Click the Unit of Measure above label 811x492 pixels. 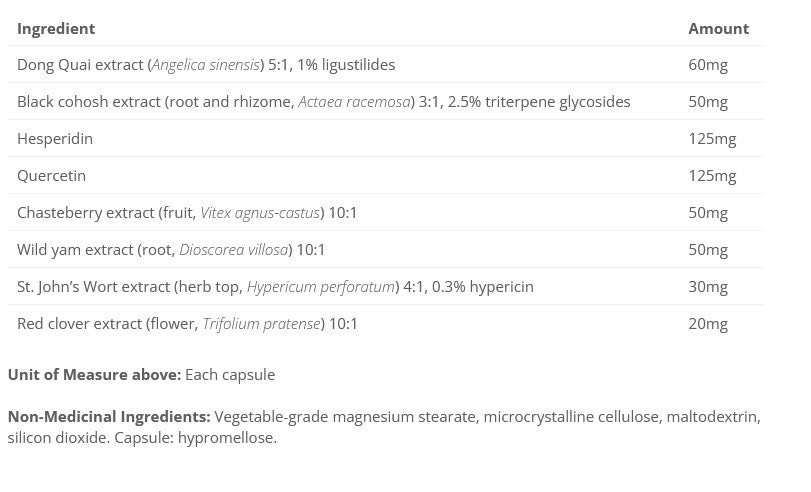pyautogui.click(x=94, y=375)
